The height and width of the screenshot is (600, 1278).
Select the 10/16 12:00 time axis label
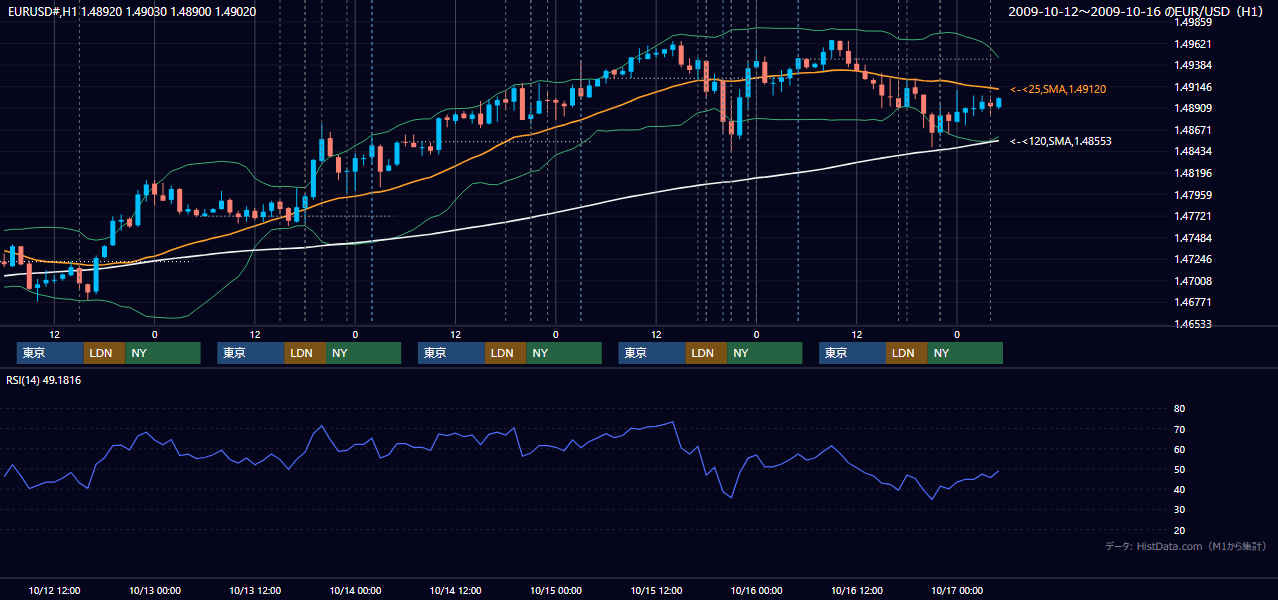[856, 590]
